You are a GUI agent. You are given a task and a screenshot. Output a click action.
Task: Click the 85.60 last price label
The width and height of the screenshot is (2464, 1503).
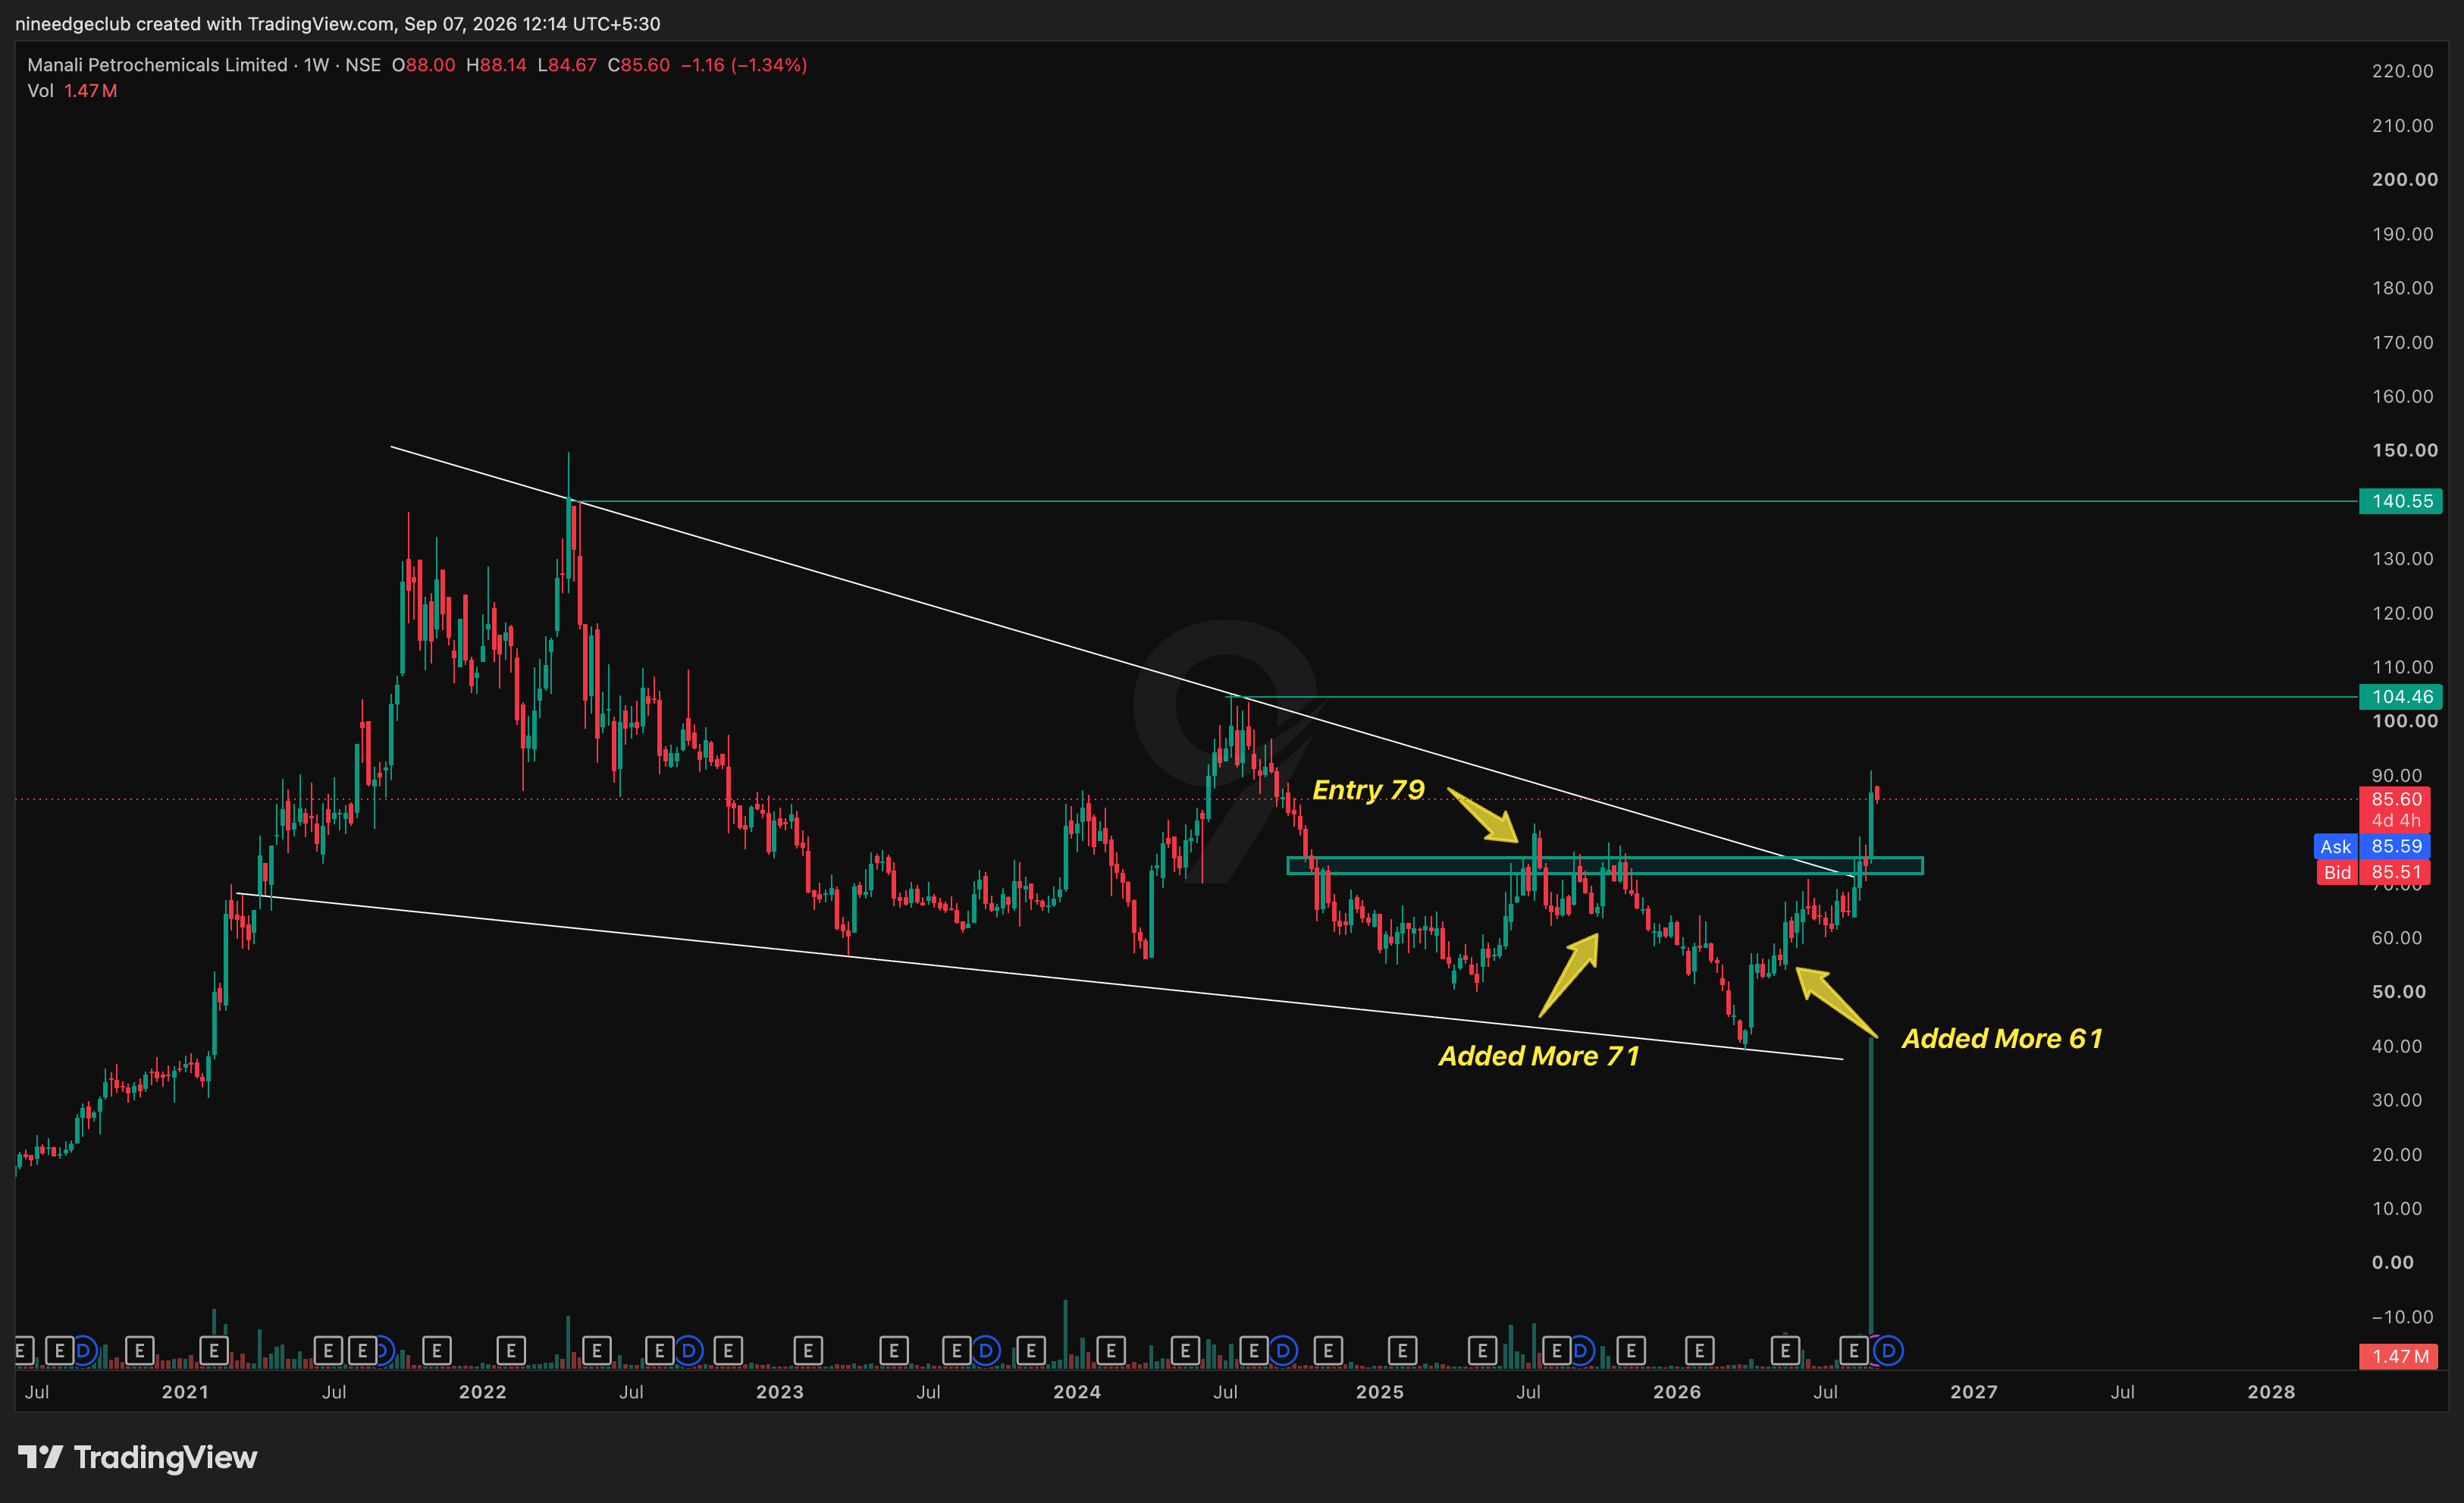pos(2394,799)
